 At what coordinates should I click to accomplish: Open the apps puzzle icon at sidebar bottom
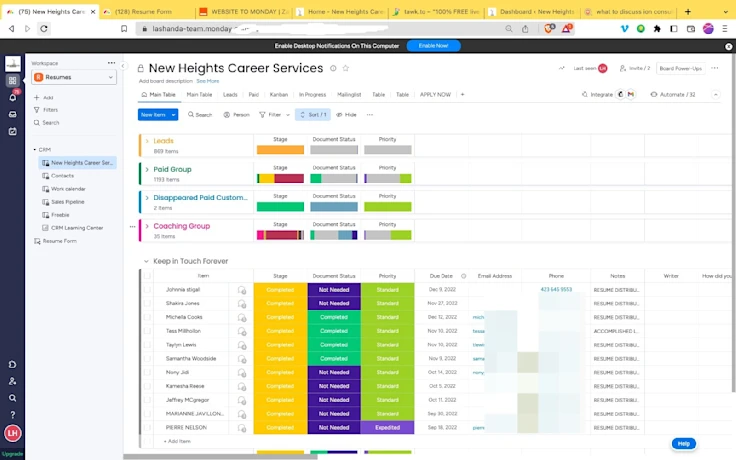[x=13, y=364]
